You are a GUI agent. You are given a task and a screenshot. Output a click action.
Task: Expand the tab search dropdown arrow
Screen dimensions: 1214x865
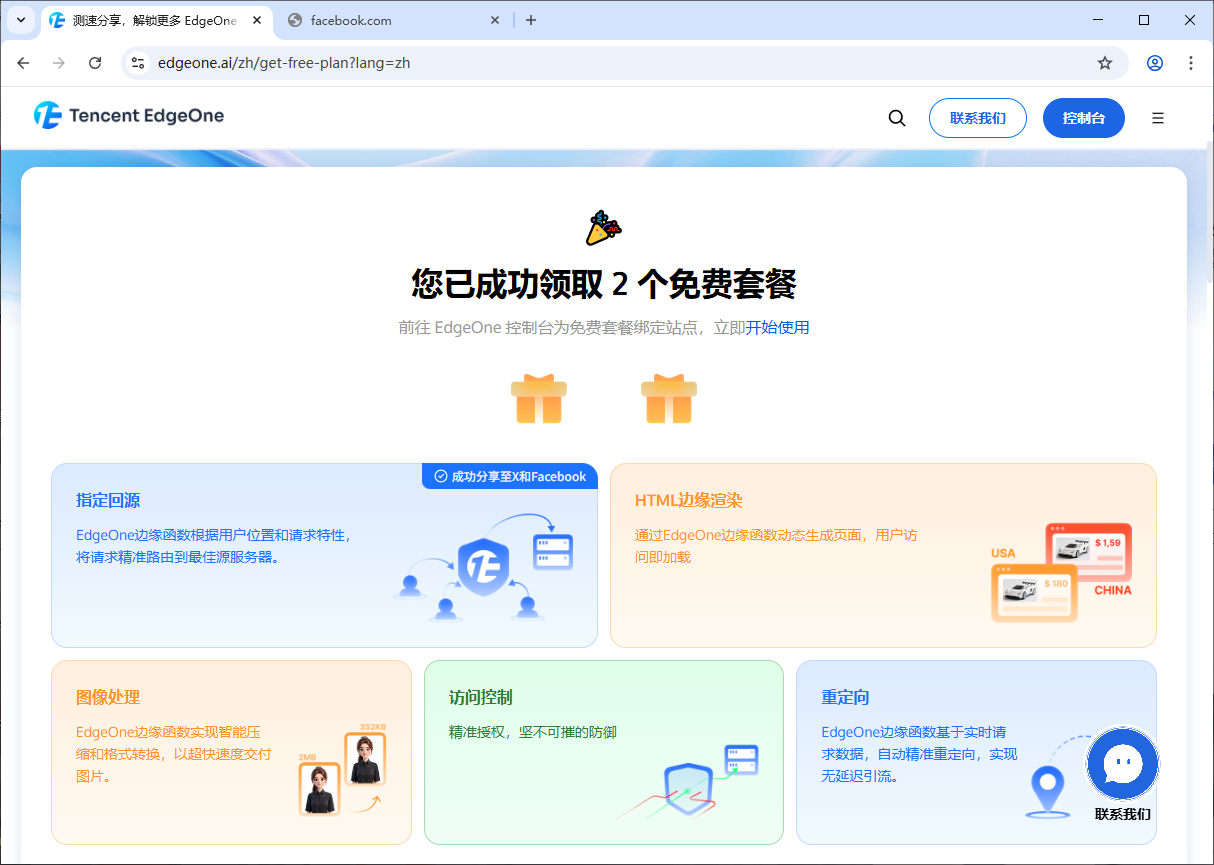pyautogui.click(x=20, y=20)
